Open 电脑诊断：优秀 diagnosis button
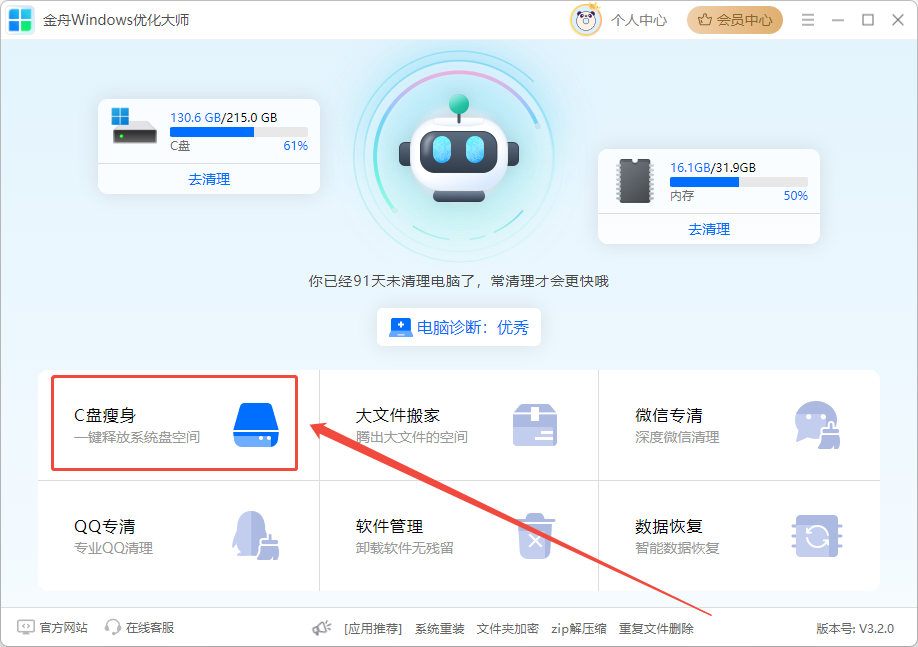 [x=459, y=327]
